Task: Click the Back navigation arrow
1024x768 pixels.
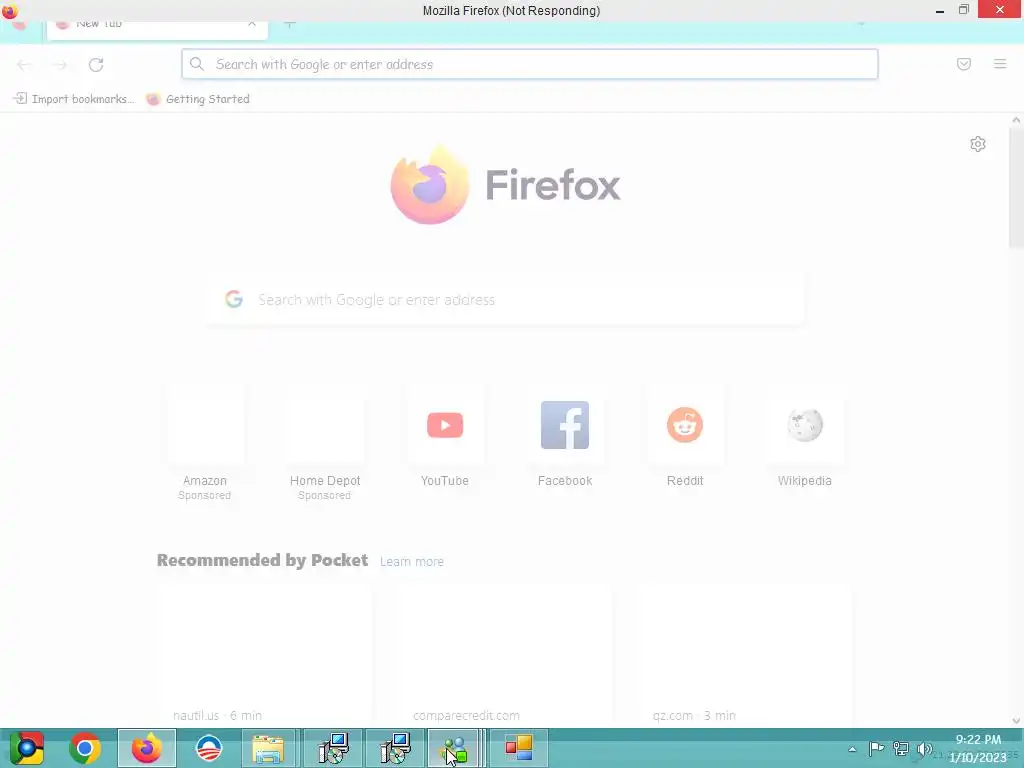Action: pos(24,65)
